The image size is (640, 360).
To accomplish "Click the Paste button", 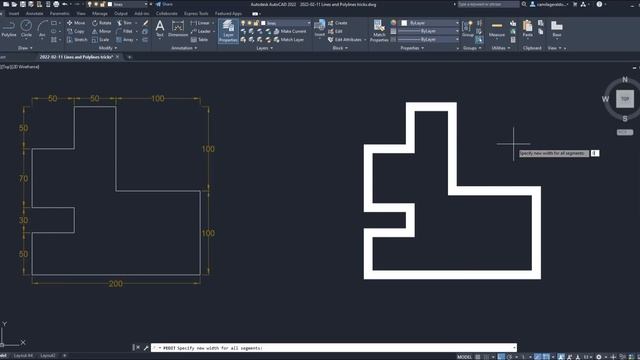I will 527,29.
